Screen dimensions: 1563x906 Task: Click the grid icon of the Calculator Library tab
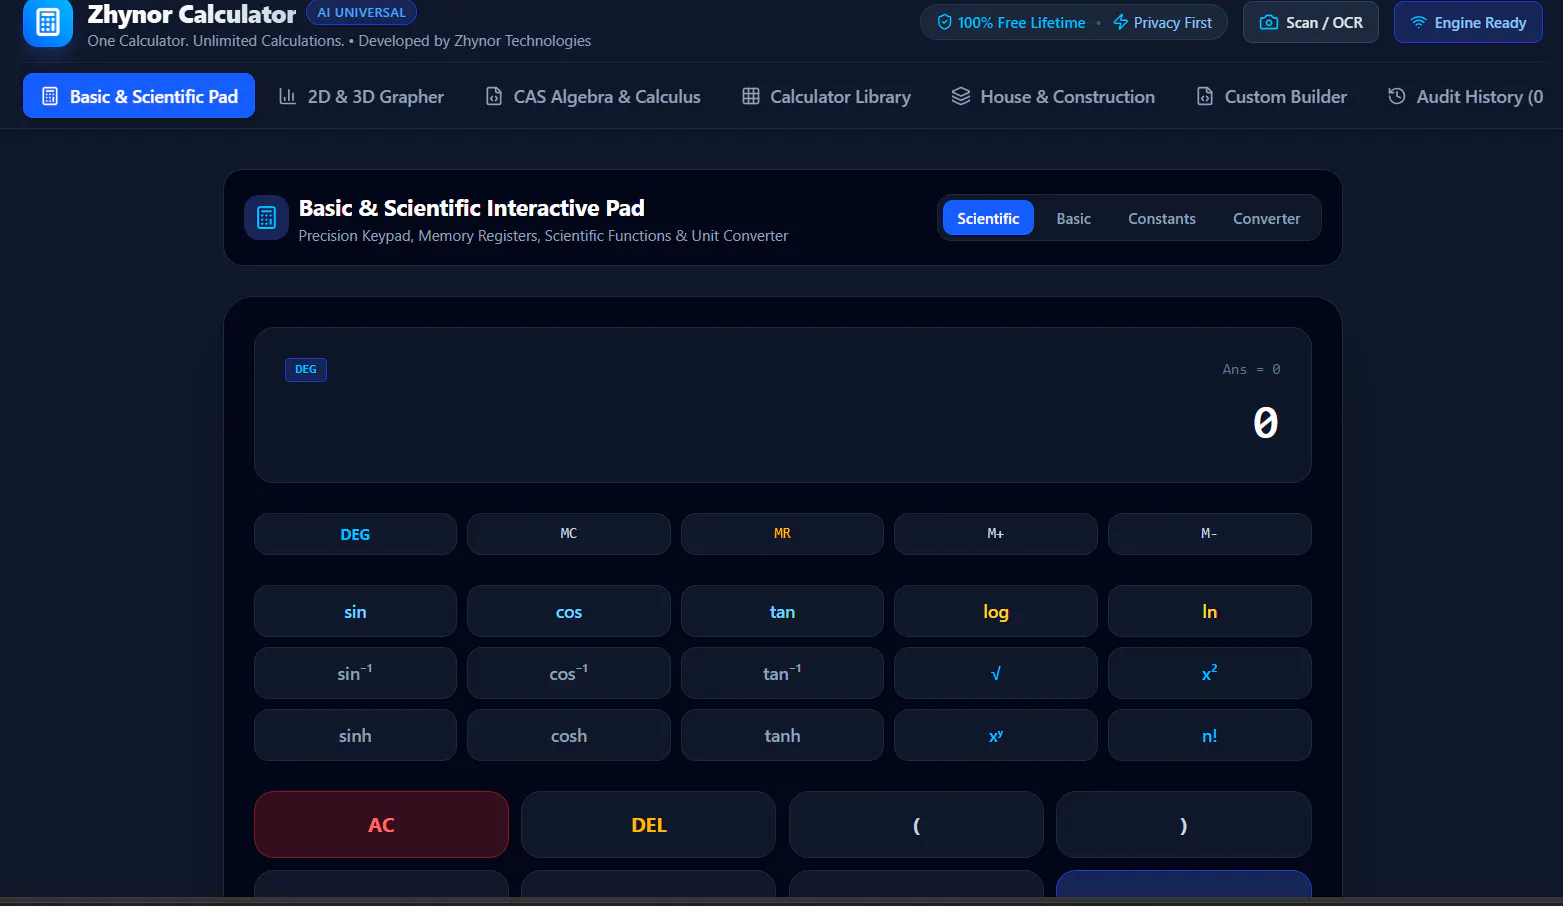pos(751,96)
